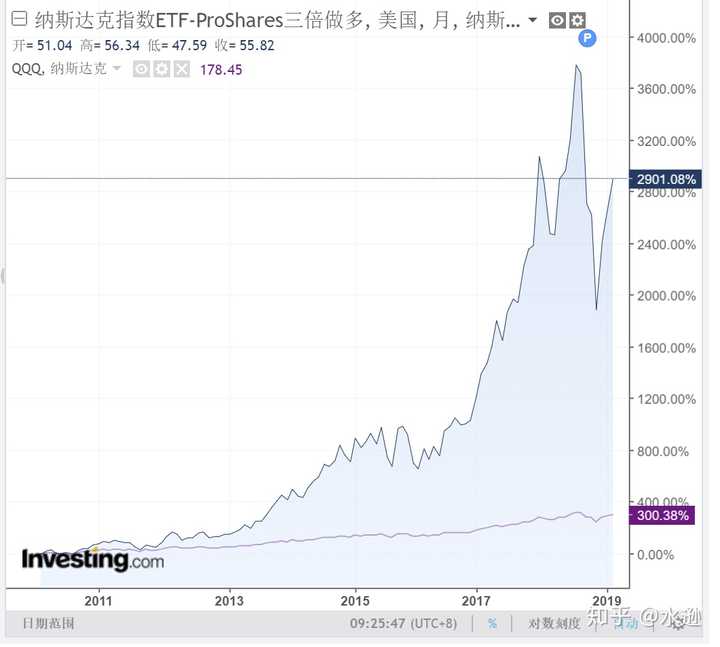Click the 高= 56.34 high value
This screenshot has width=720, height=647.
point(111,45)
